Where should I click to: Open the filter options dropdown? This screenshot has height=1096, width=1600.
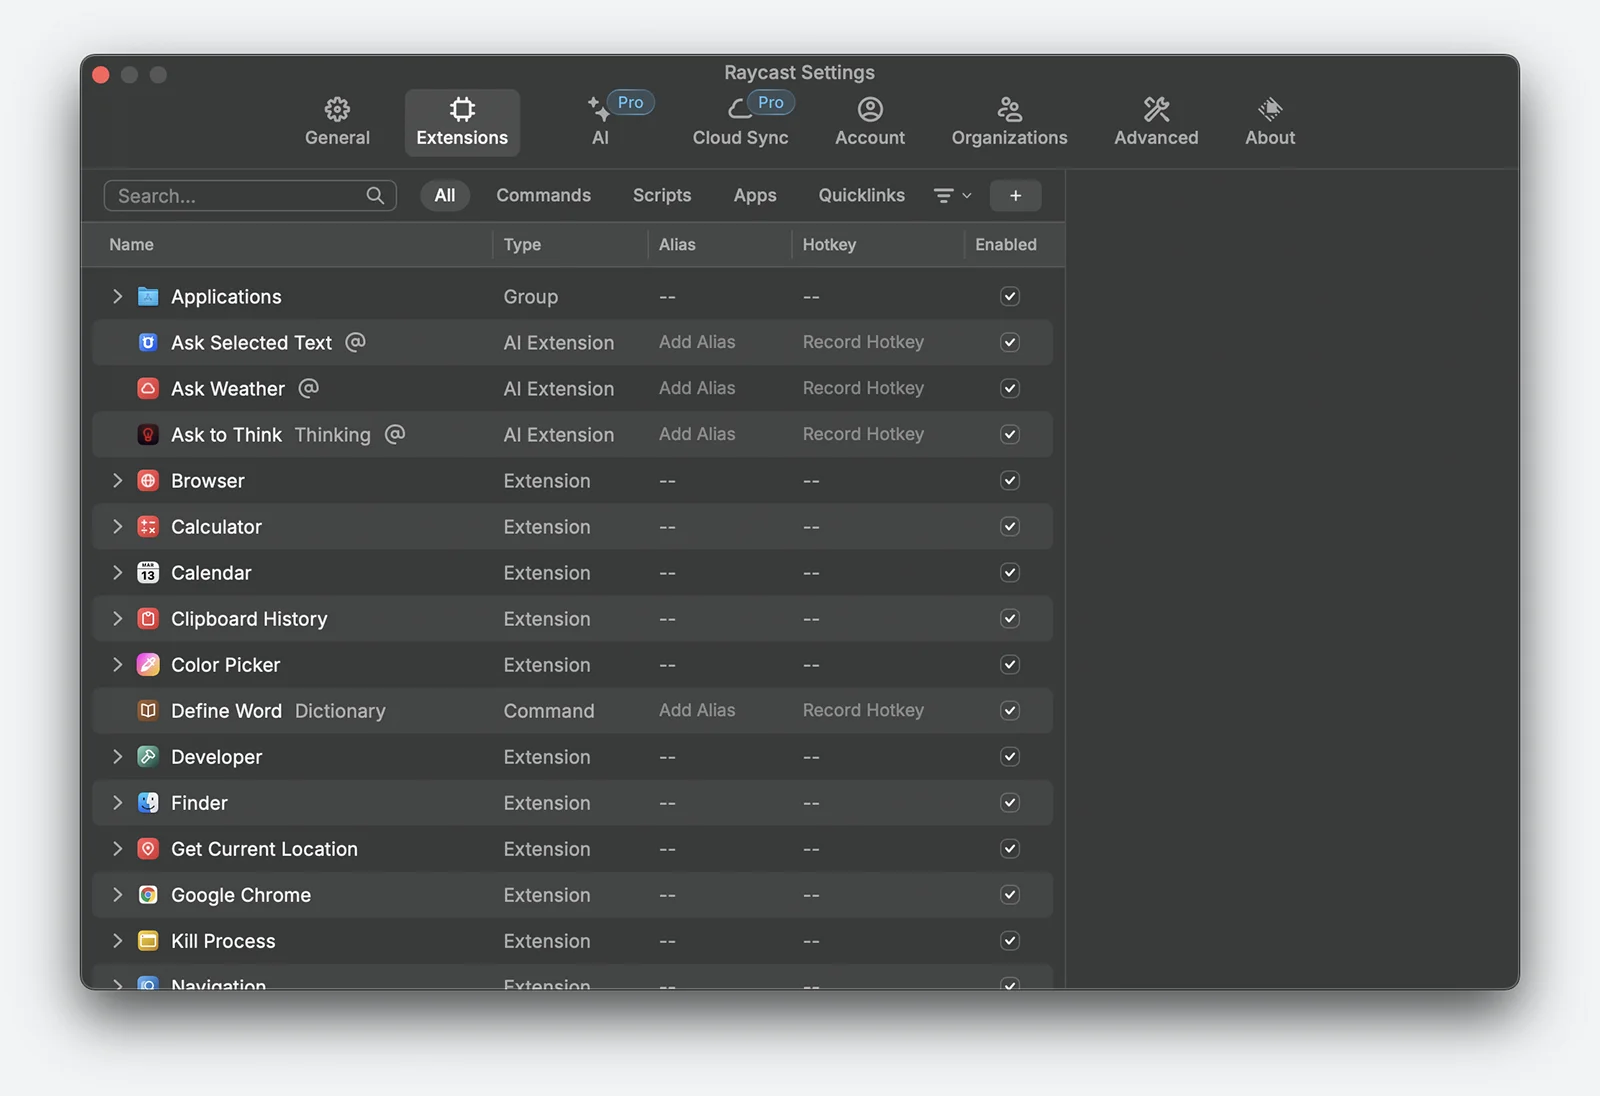click(952, 196)
